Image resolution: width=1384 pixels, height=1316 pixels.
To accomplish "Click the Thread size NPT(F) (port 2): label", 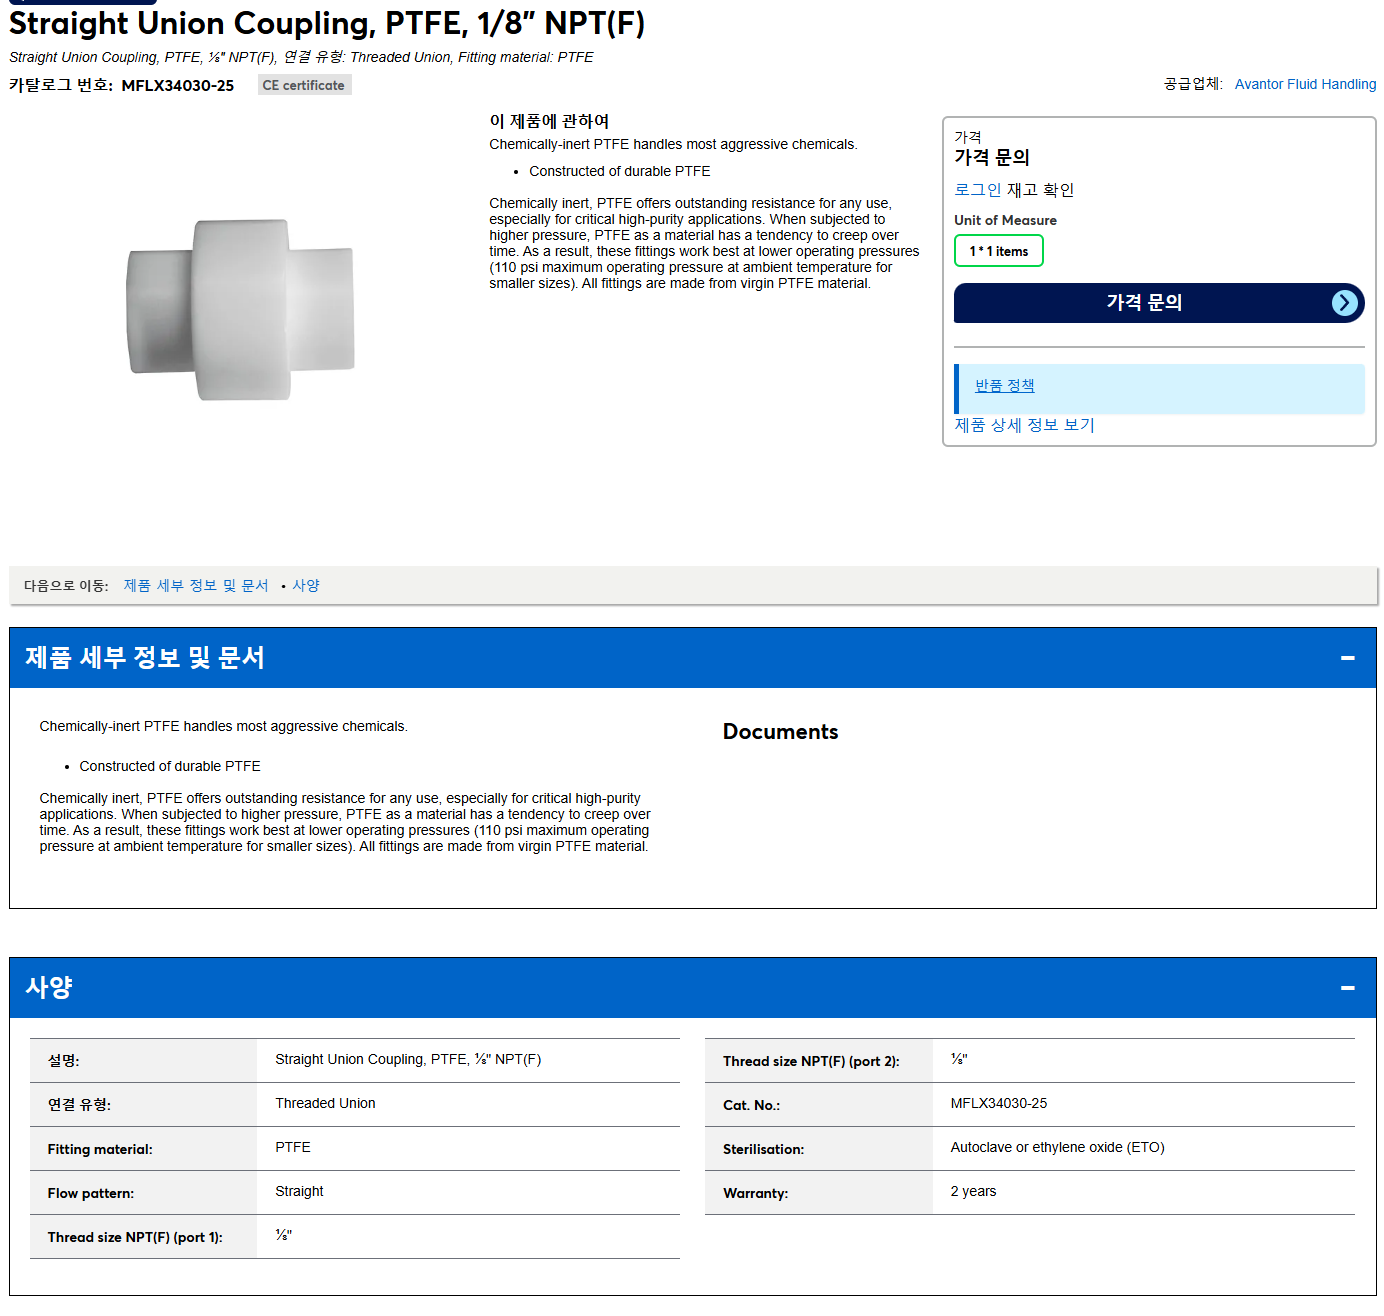I will [x=811, y=1061].
